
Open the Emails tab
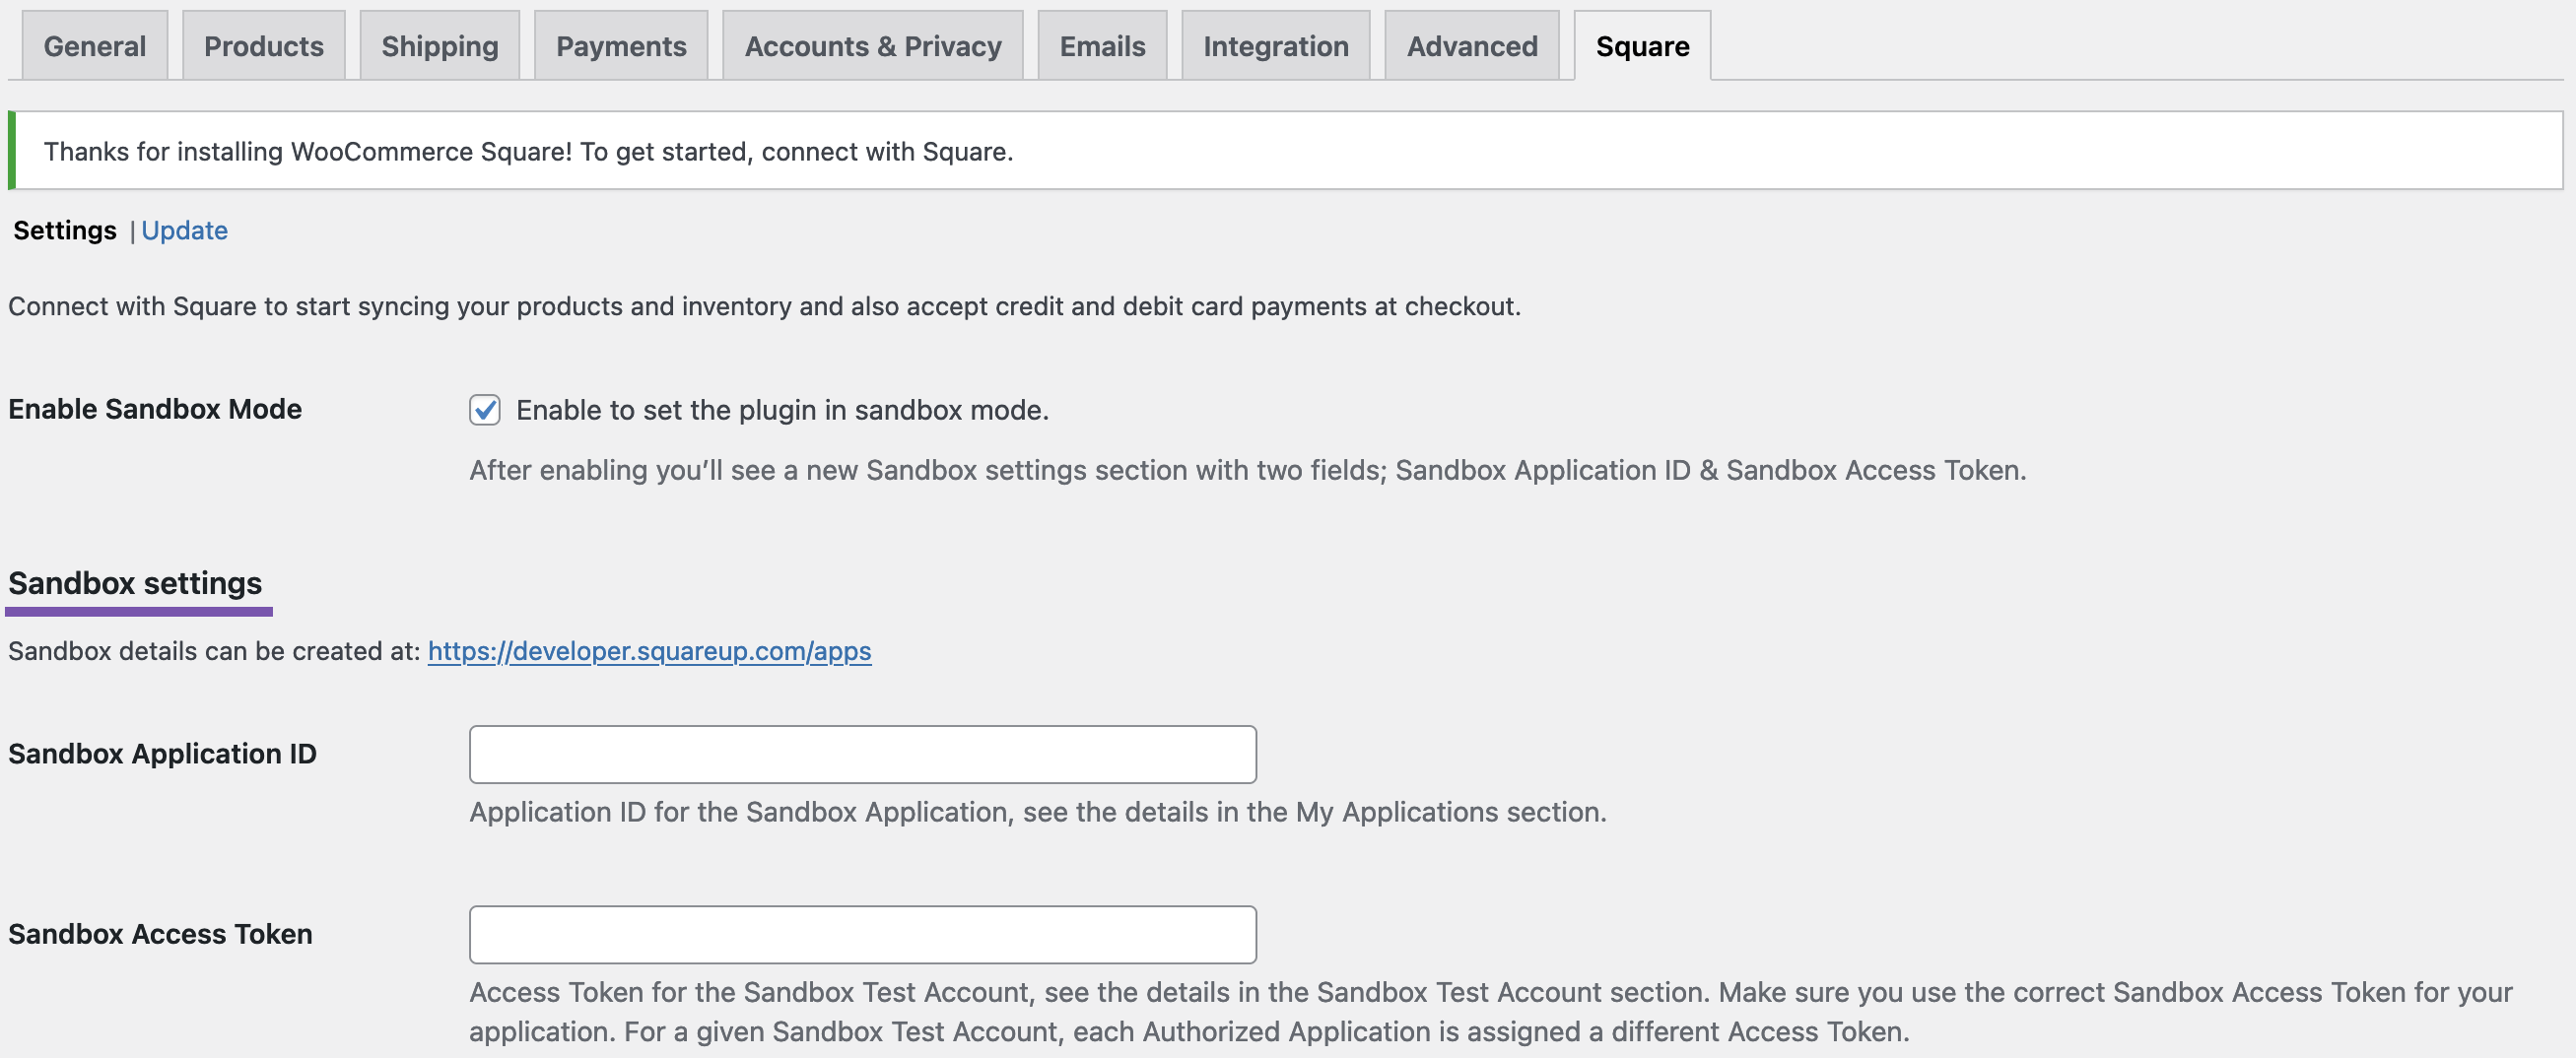[1102, 45]
